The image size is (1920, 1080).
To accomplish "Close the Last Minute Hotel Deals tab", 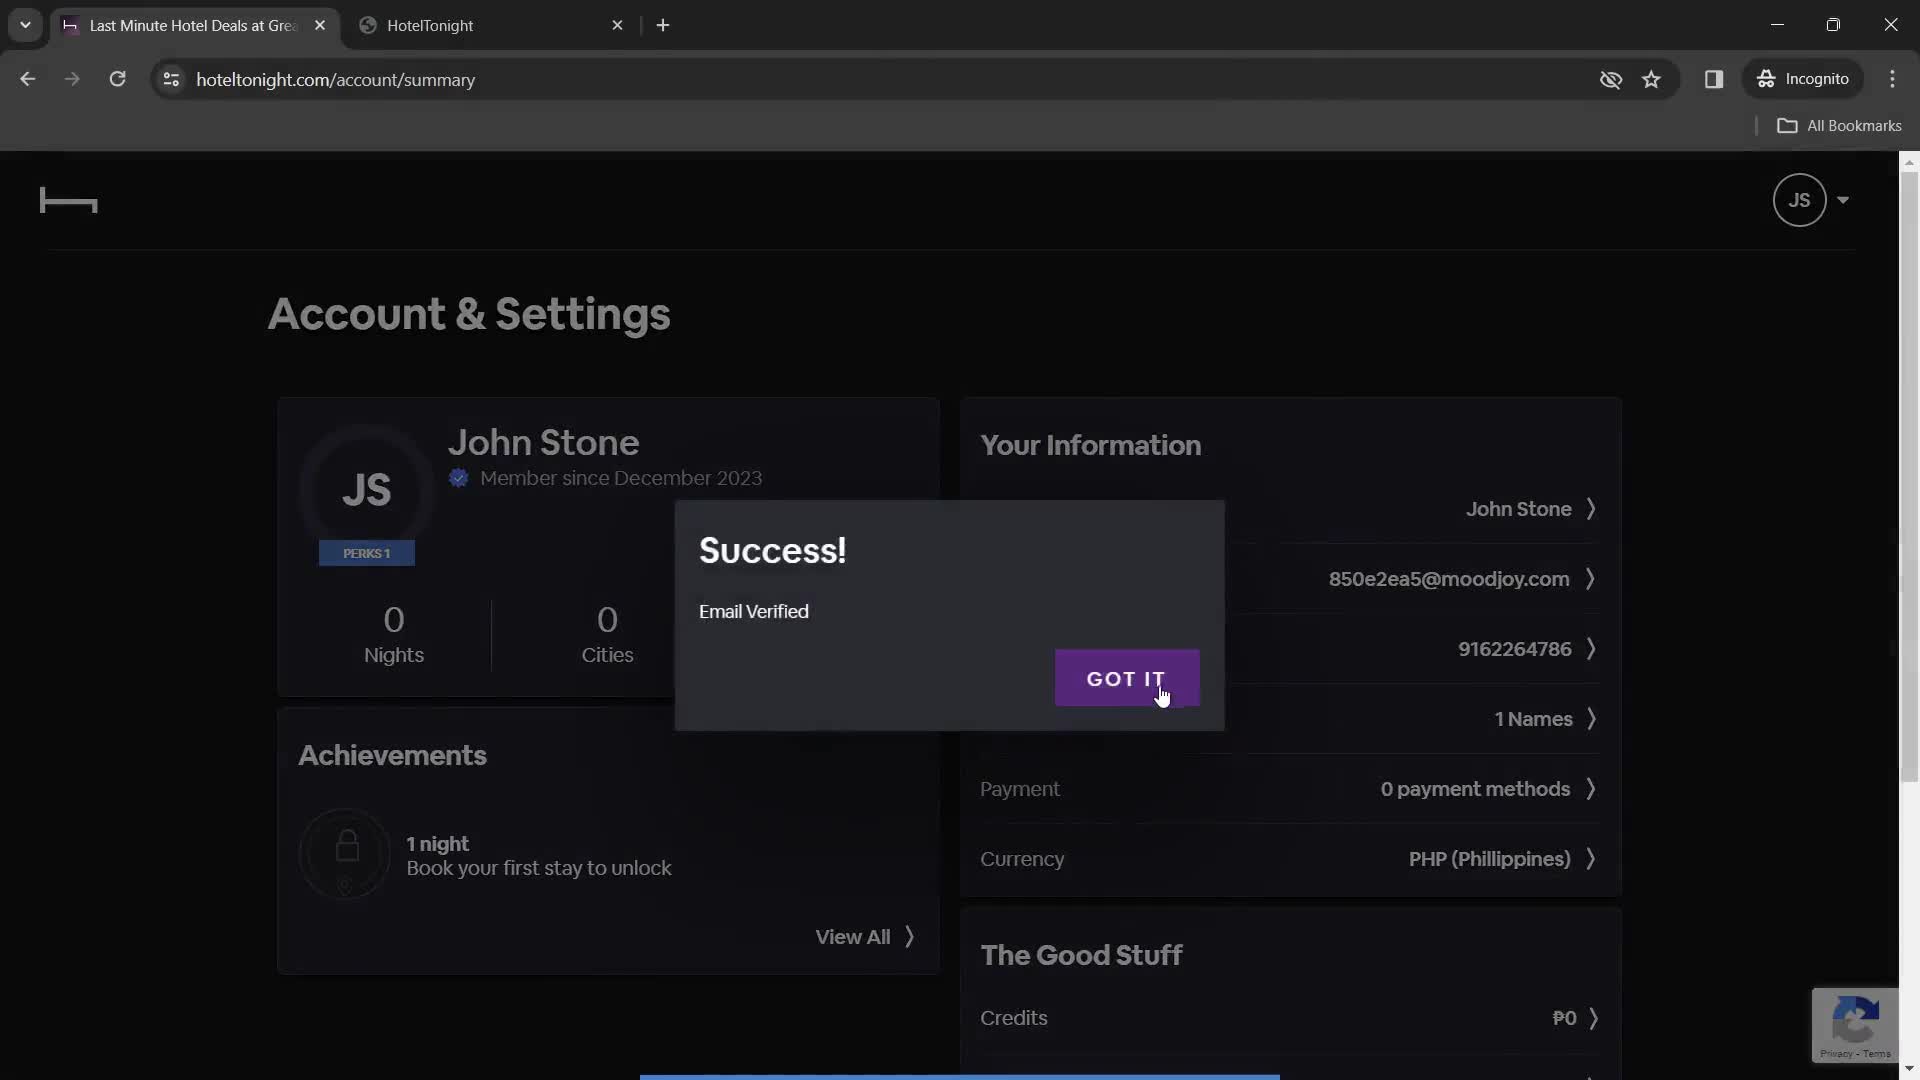I will (320, 25).
